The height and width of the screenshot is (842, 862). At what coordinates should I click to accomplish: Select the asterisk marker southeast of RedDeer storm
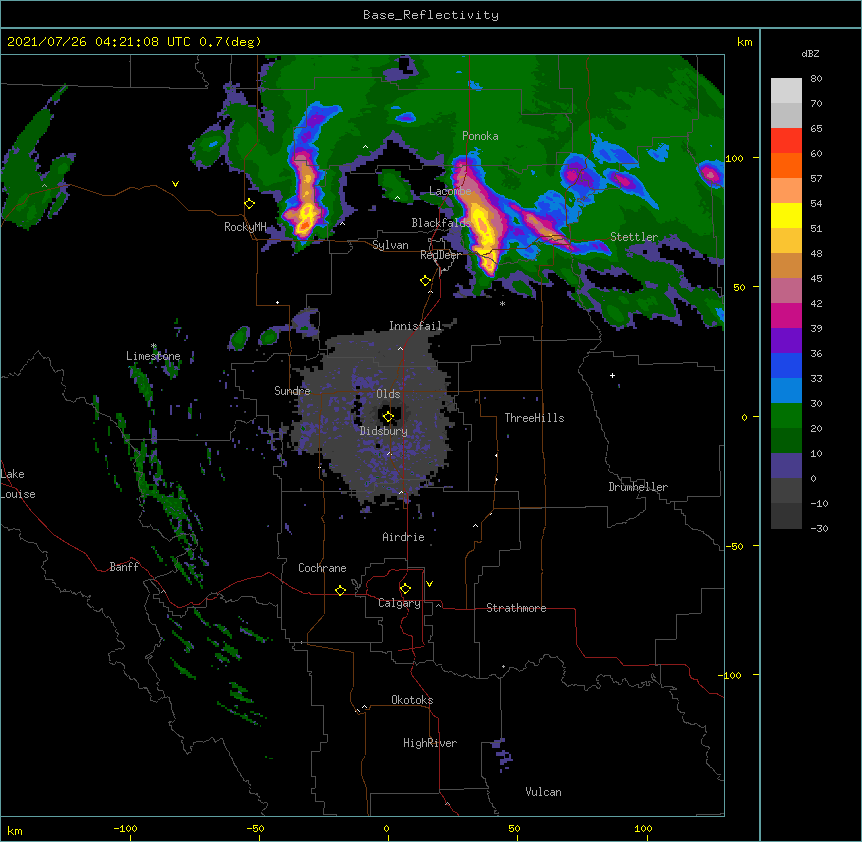[502, 304]
